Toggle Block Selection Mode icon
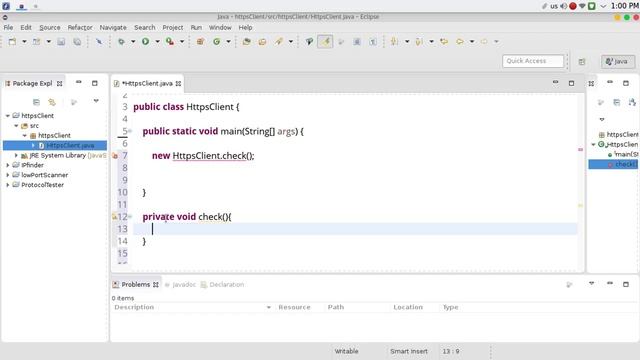 click(357, 42)
